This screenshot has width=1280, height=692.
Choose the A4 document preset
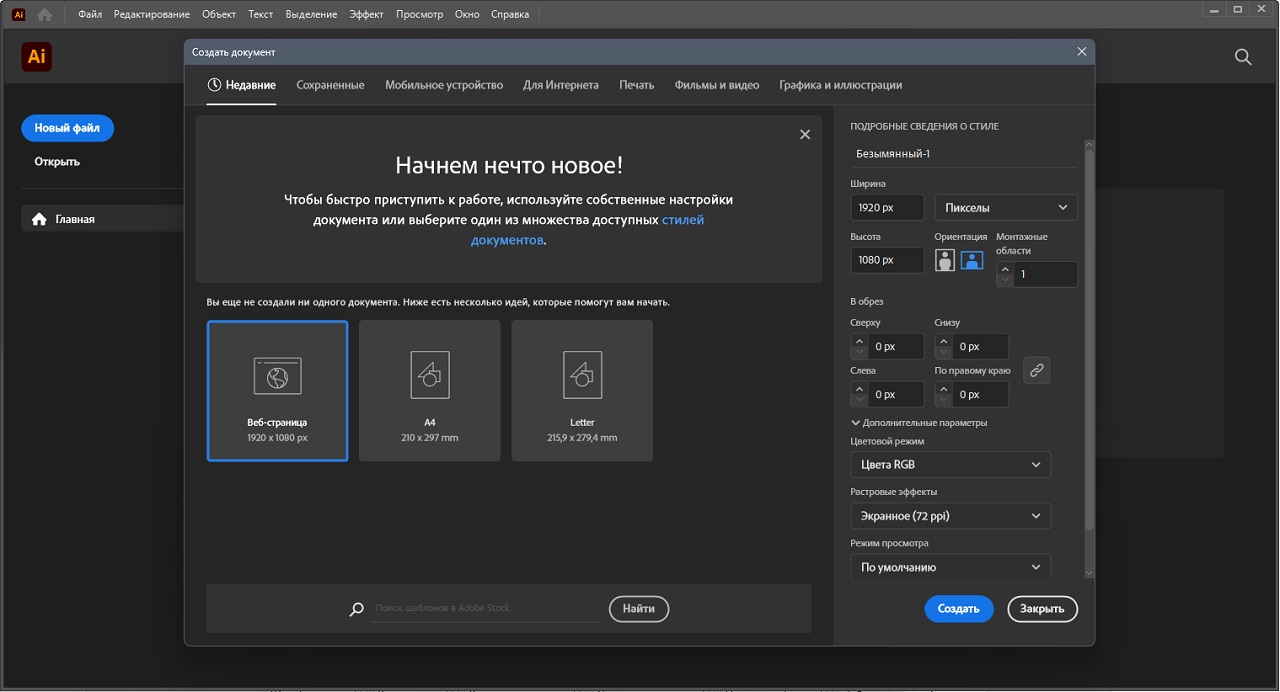429,390
